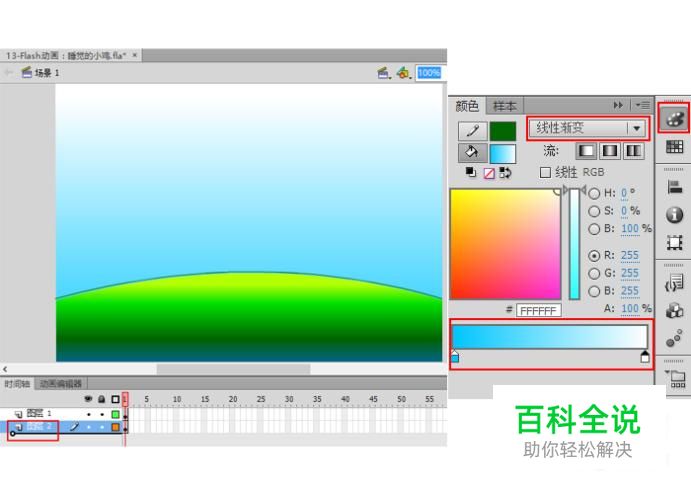Screen dimensions: 691x494
Task: Open the Motion Presets panel icon
Action: (674, 338)
